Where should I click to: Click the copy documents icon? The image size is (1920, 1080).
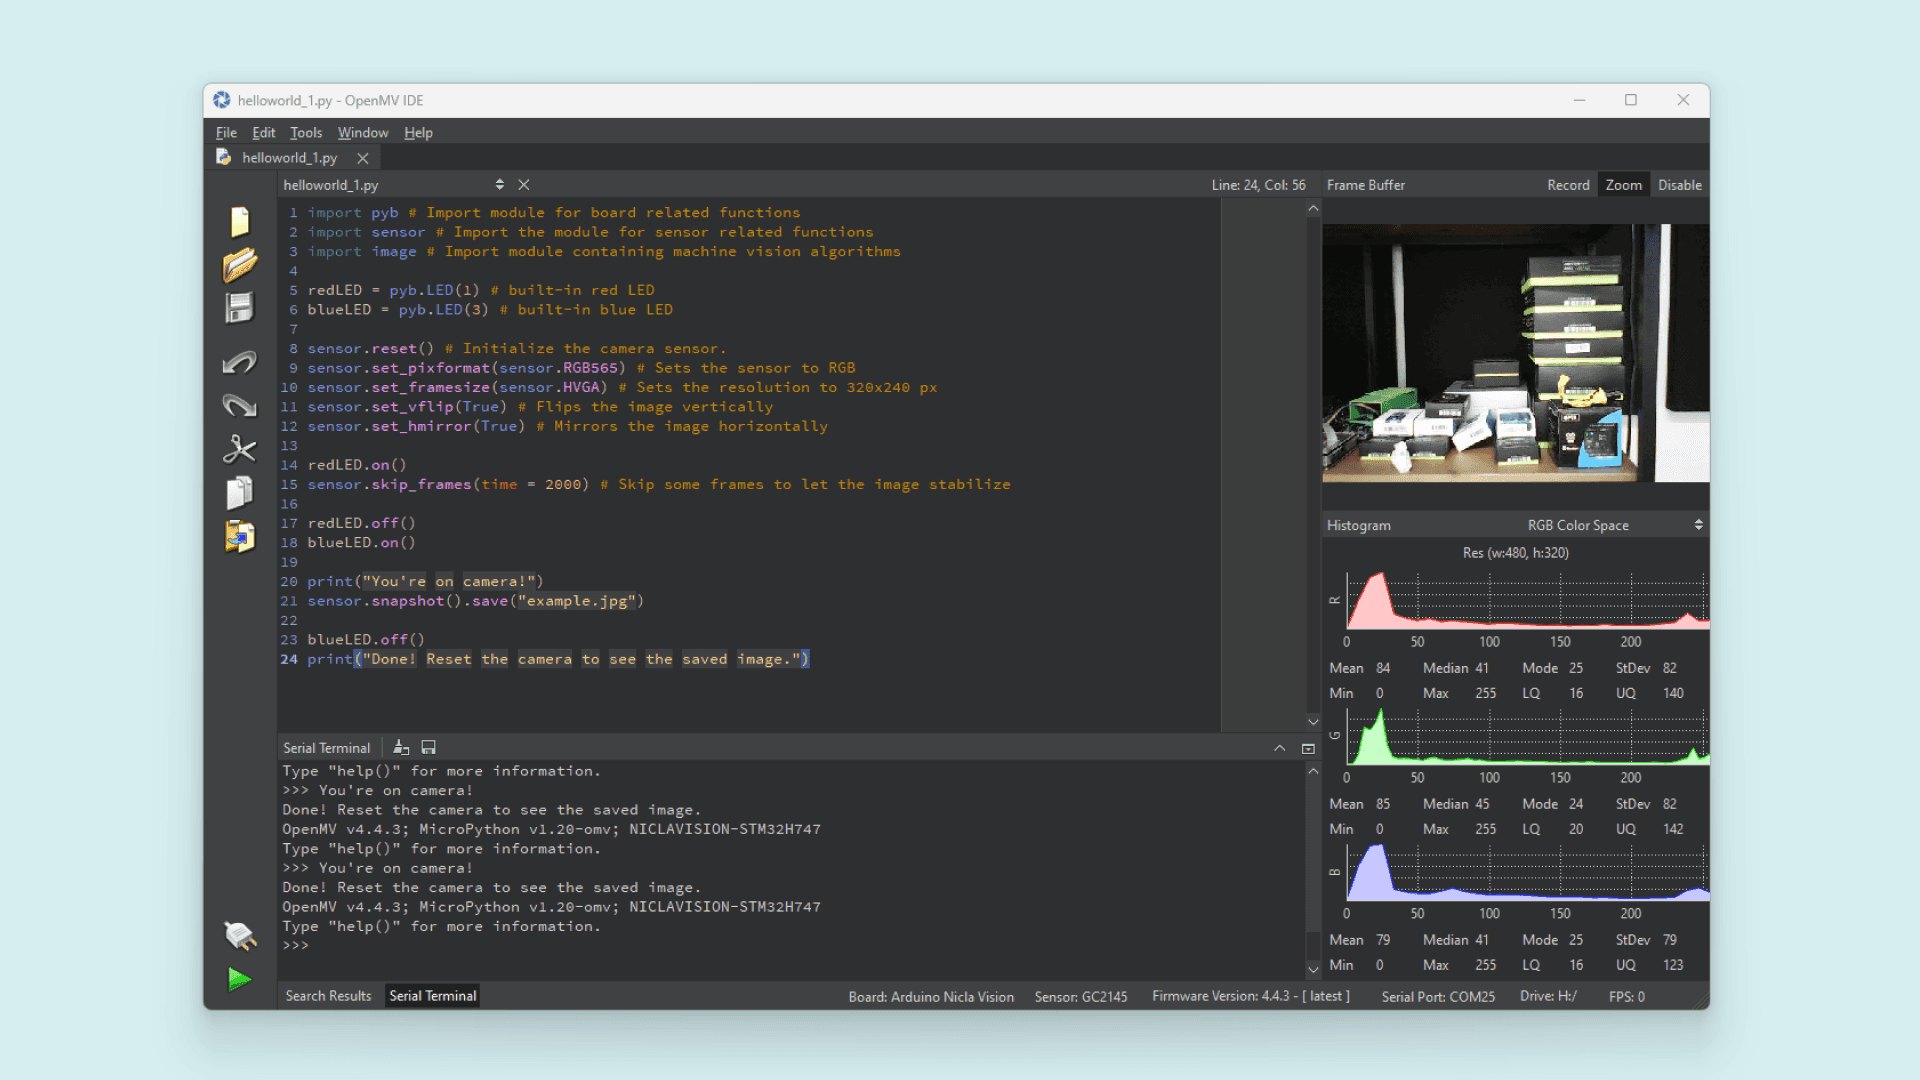[240, 493]
